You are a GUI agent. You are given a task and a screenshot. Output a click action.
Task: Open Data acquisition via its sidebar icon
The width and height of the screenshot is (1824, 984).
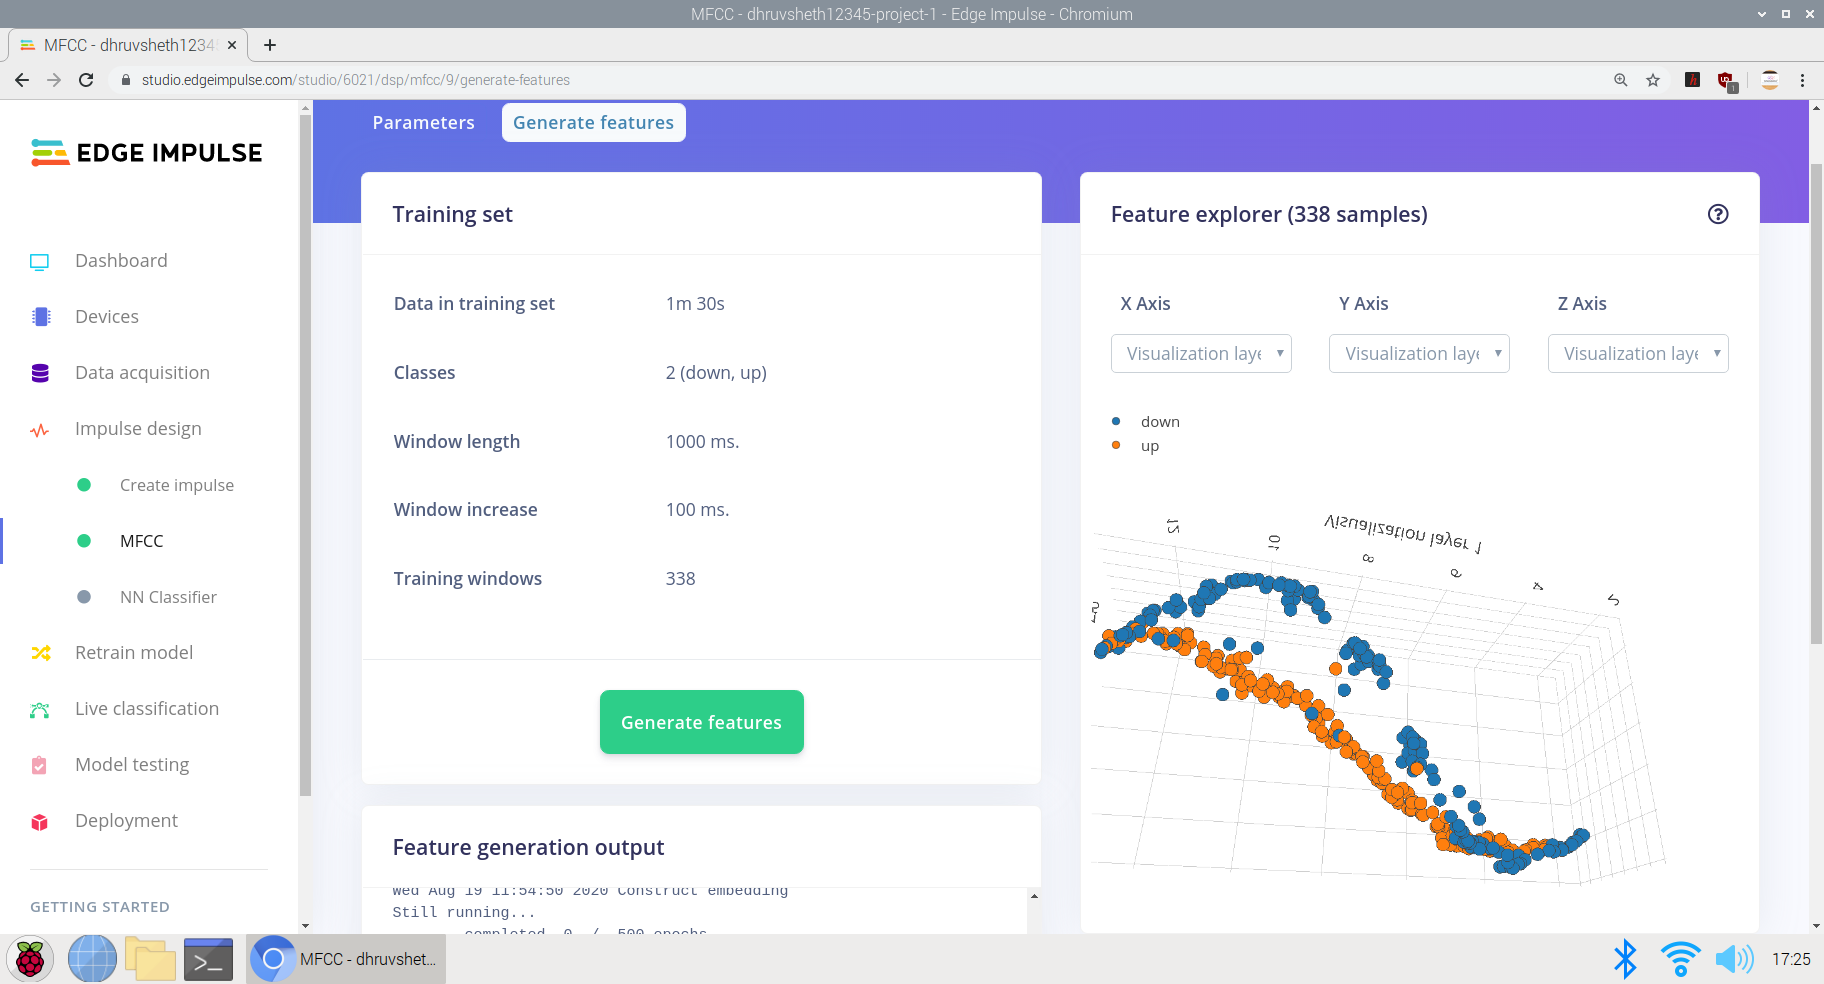(40, 372)
